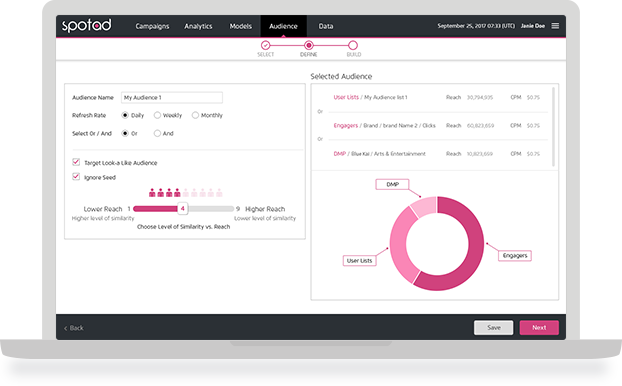The image size is (622, 386).
Task: Open the Campaigns tab
Action: 152,26
